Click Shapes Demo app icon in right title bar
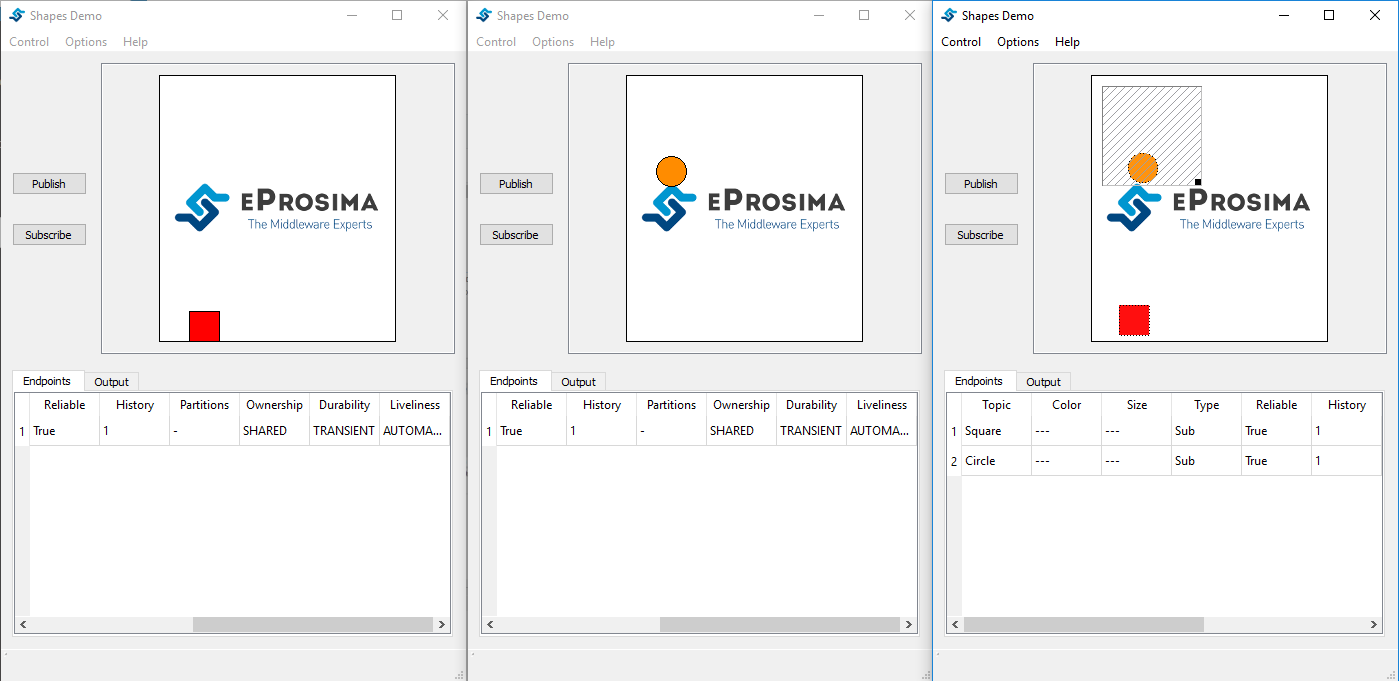1399x681 pixels. [949, 15]
